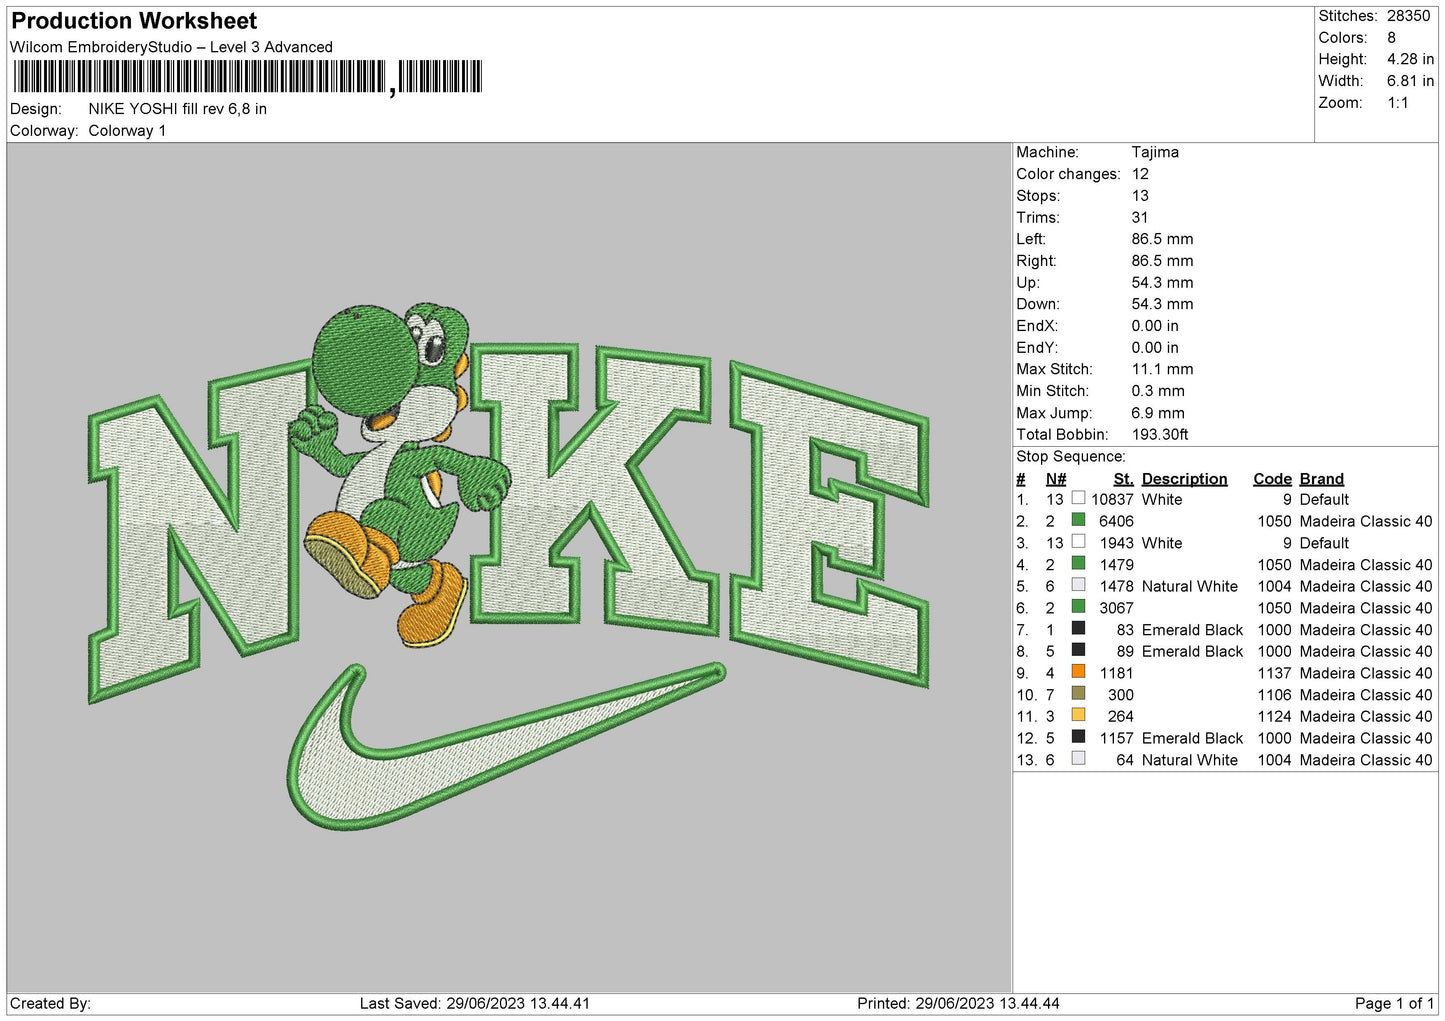
Task: Click the max stitch value '11.1 mm'
Action: point(1162,369)
